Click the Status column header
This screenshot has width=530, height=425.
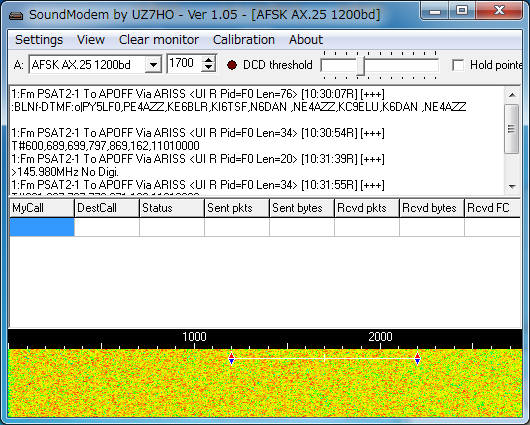click(172, 208)
